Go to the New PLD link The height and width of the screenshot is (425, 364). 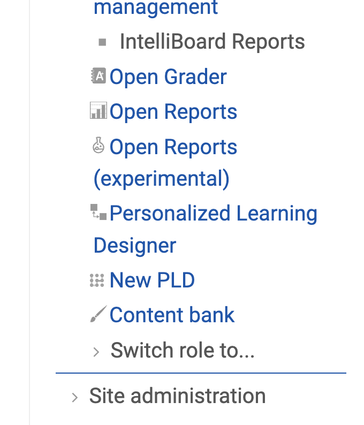[x=152, y=280]
